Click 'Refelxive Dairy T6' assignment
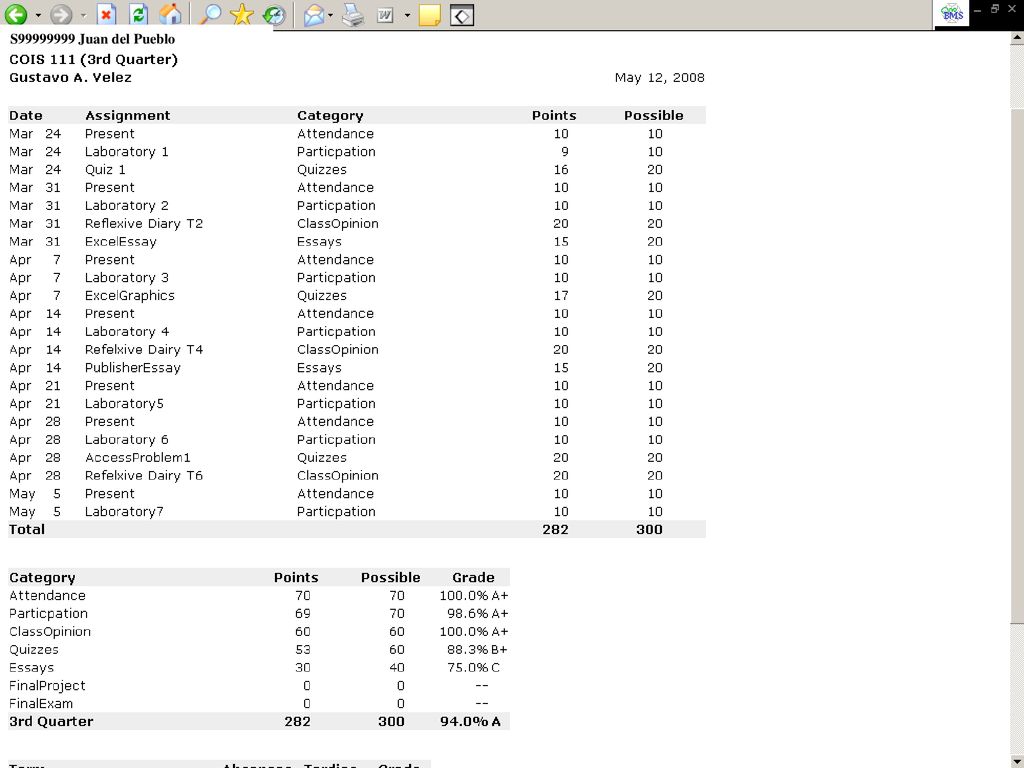Screen dimensions: 1024x768 point(144,475)
